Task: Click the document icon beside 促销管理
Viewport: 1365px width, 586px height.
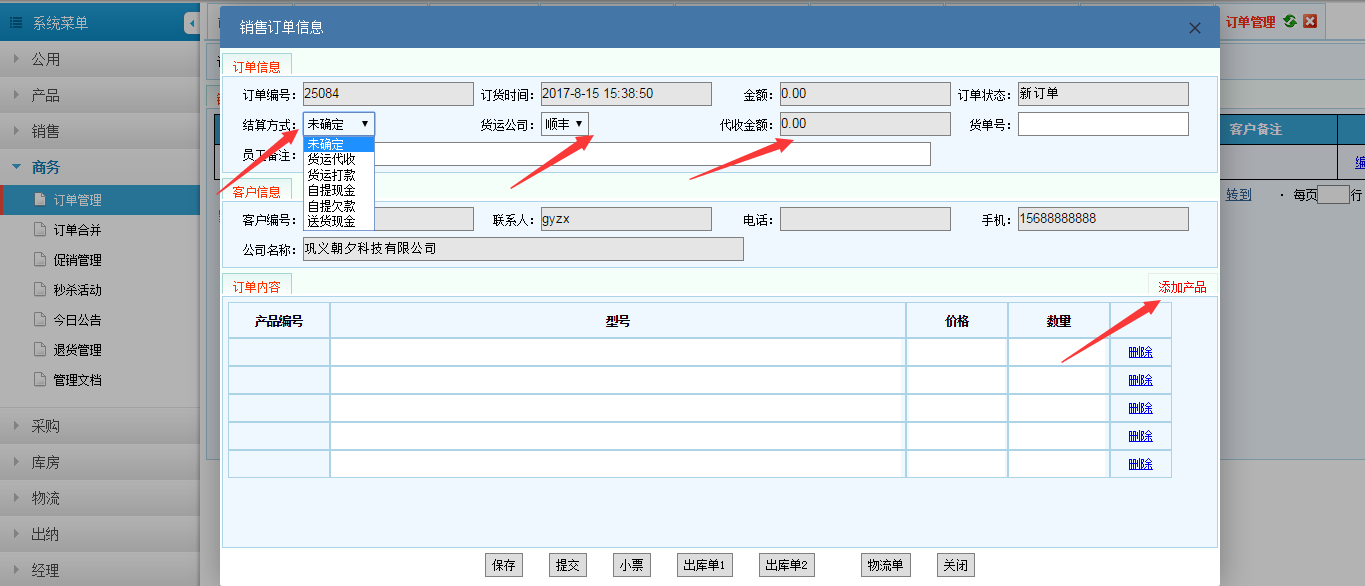Action: (41, 260)
